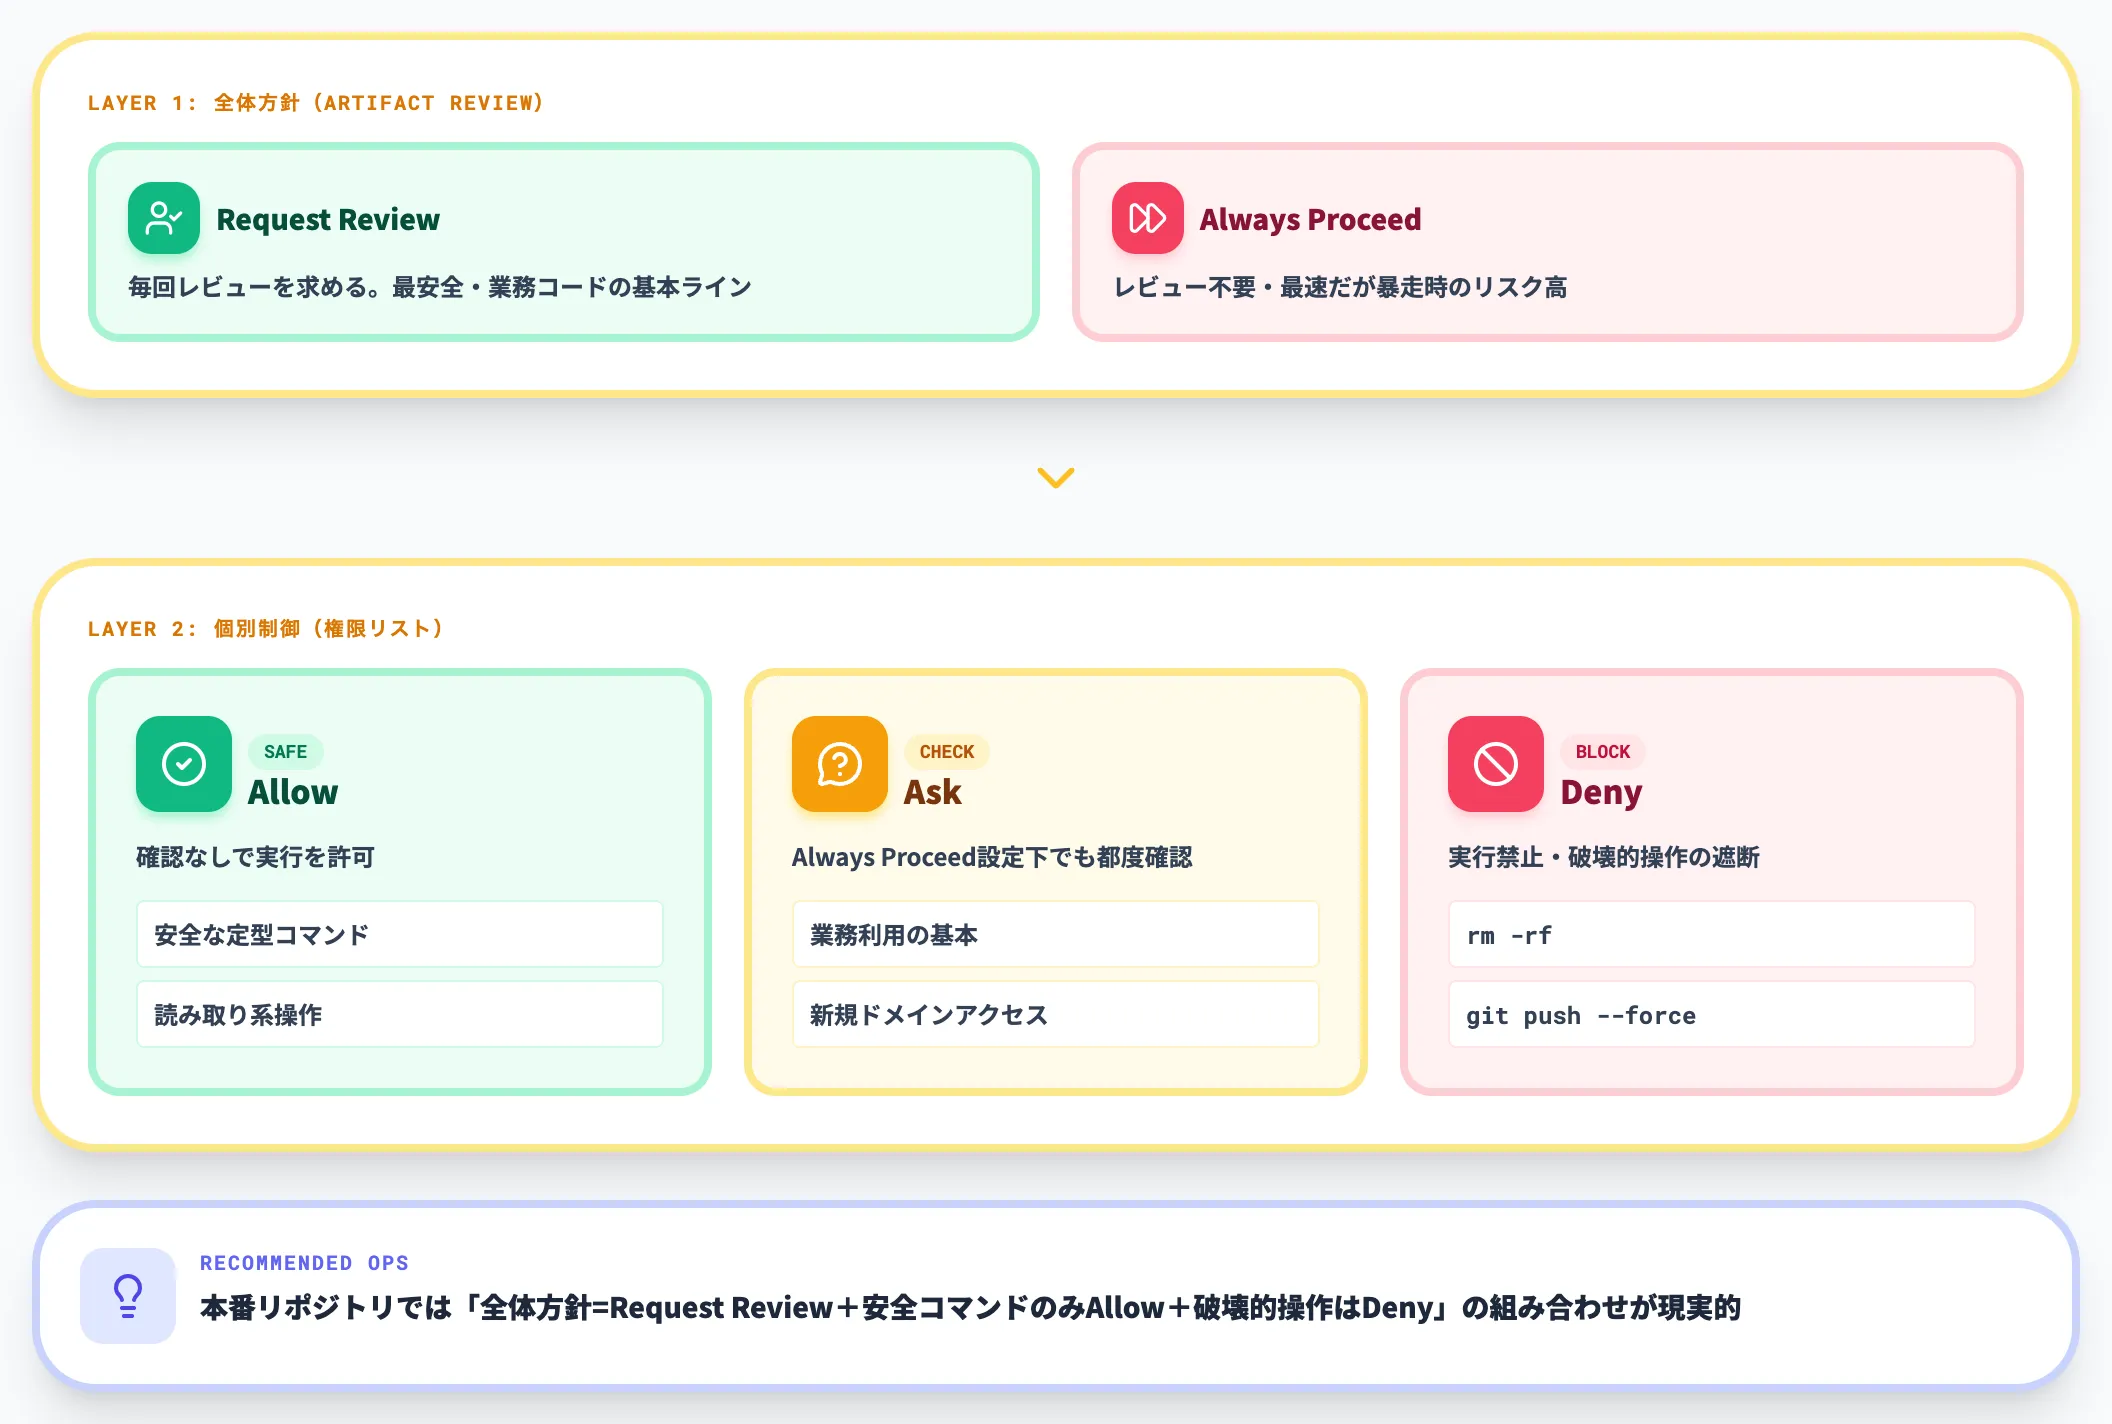Click the '読み取り系操作' item
This screenshot has height=1424, width=2112.
point(400,1014)
